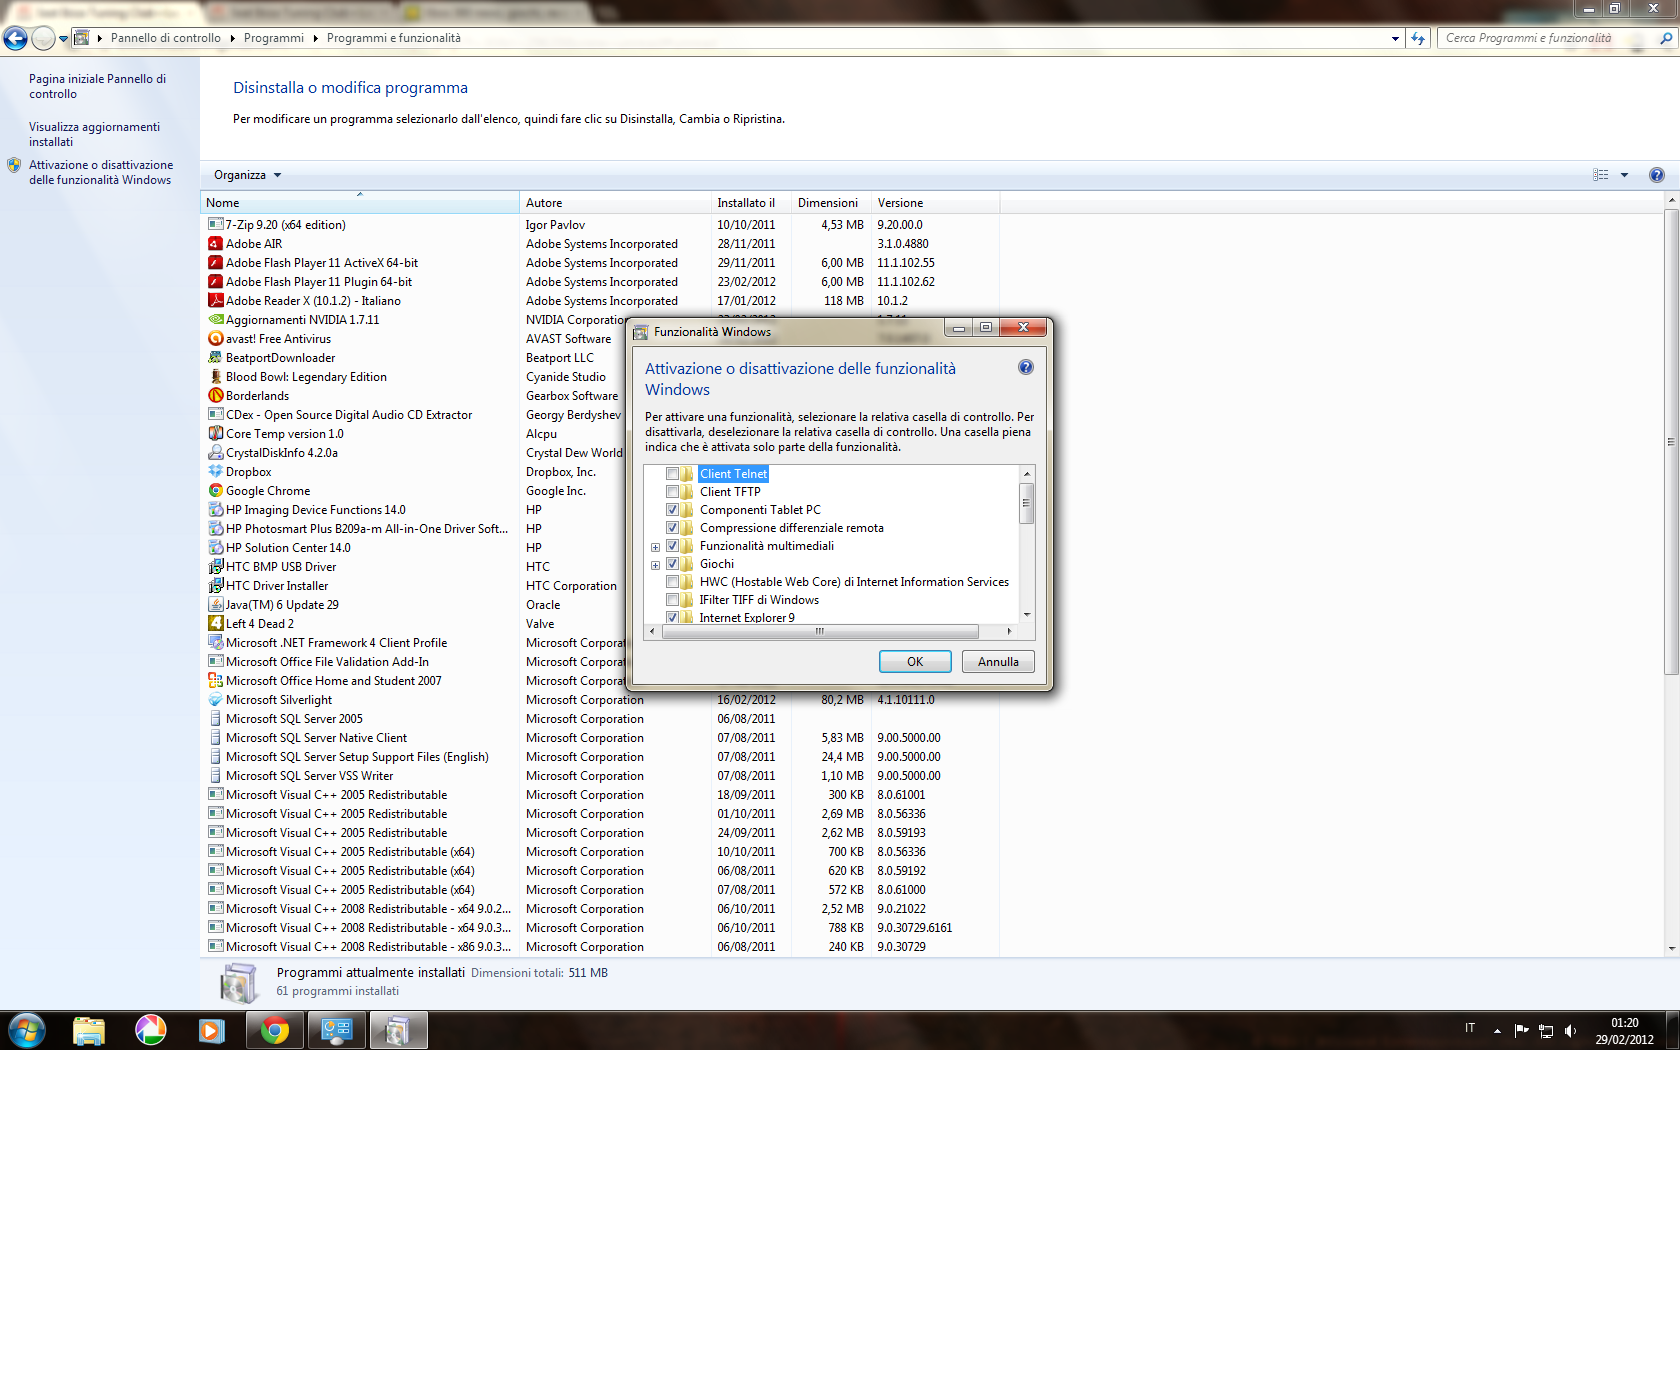Viewport: 1680px width, 1400px height.
Task: Expand the Giochi tree node
Action: [x=655, y=565]
